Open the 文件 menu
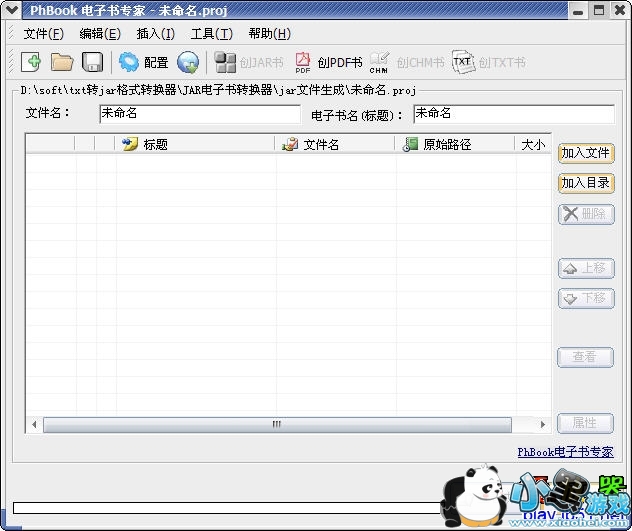Image resolution: width=632 pixels, height=531 pixels. pyautogui.click(x=43, y=33)
